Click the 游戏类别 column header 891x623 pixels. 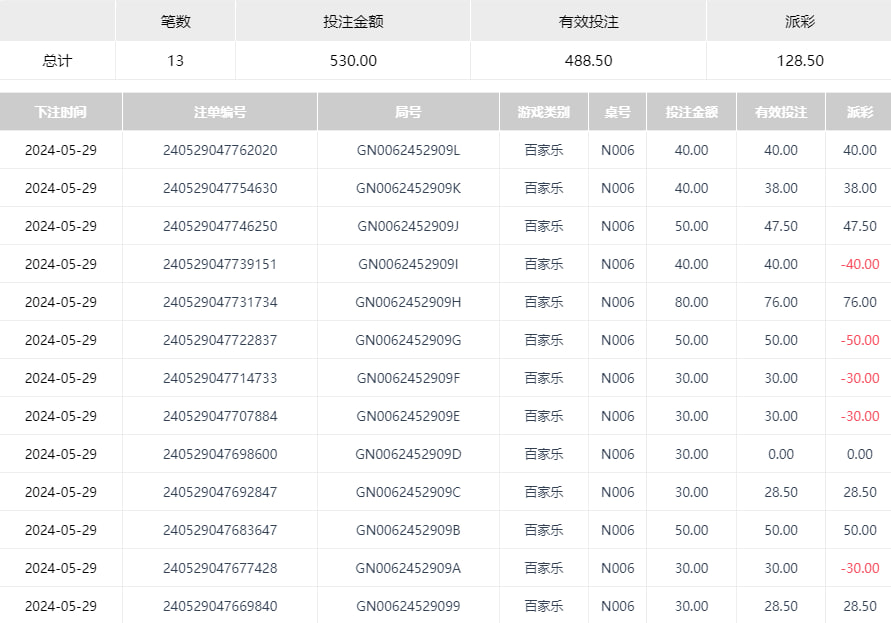click(x=544, y=112)
